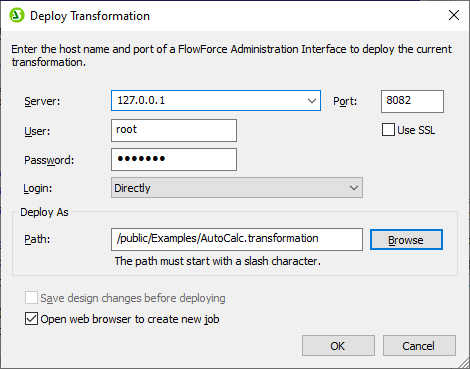Close the Deploy Transformation dialog
The image size is (470, 369).
[454, 15]
